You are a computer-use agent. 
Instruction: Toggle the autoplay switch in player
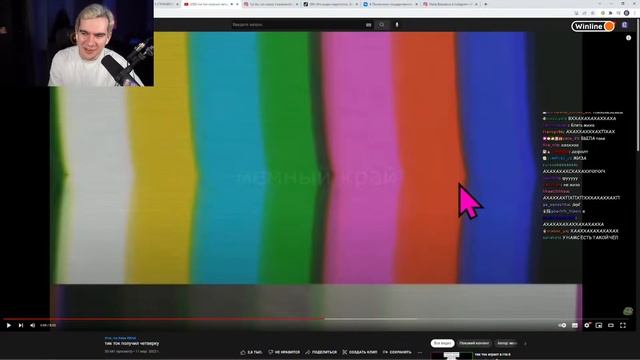(x=562, y=325)
